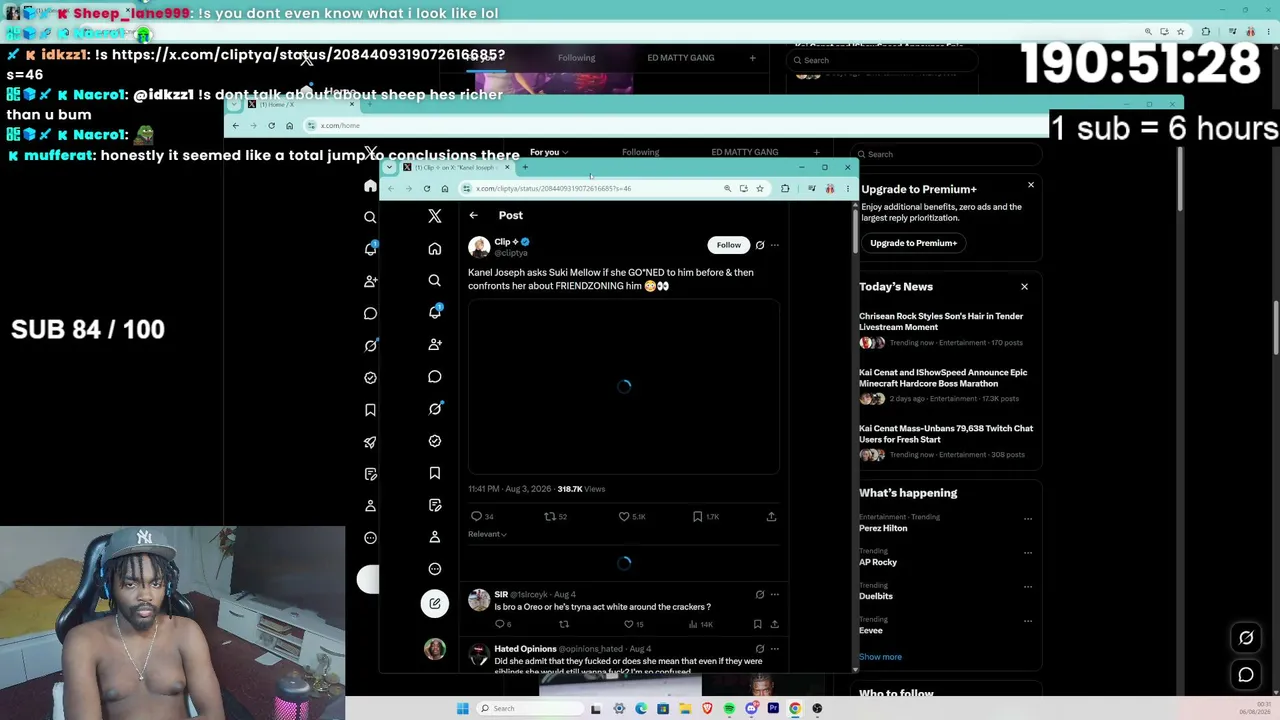This screenshot has width=1280, height=720.
Task: Click the Upgrade to Premium+ button
Action: pos(913,243)
